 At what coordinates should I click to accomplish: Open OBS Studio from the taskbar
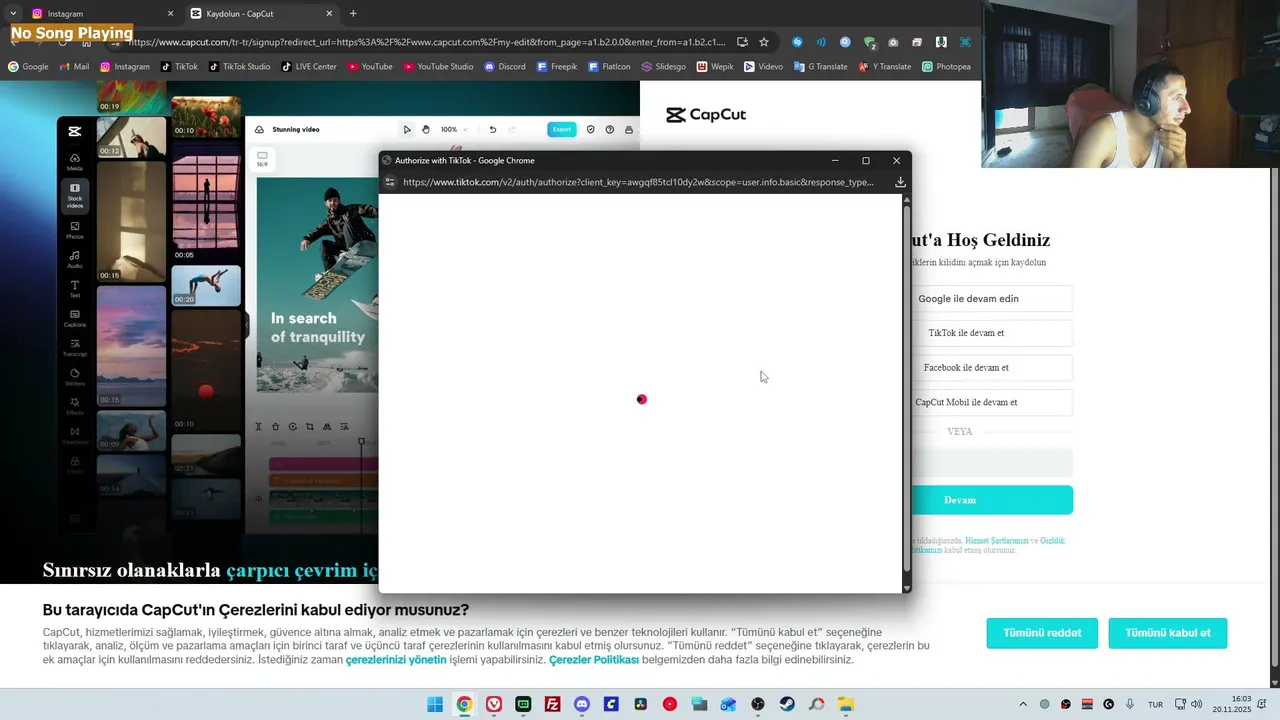(x=758, y=704)
